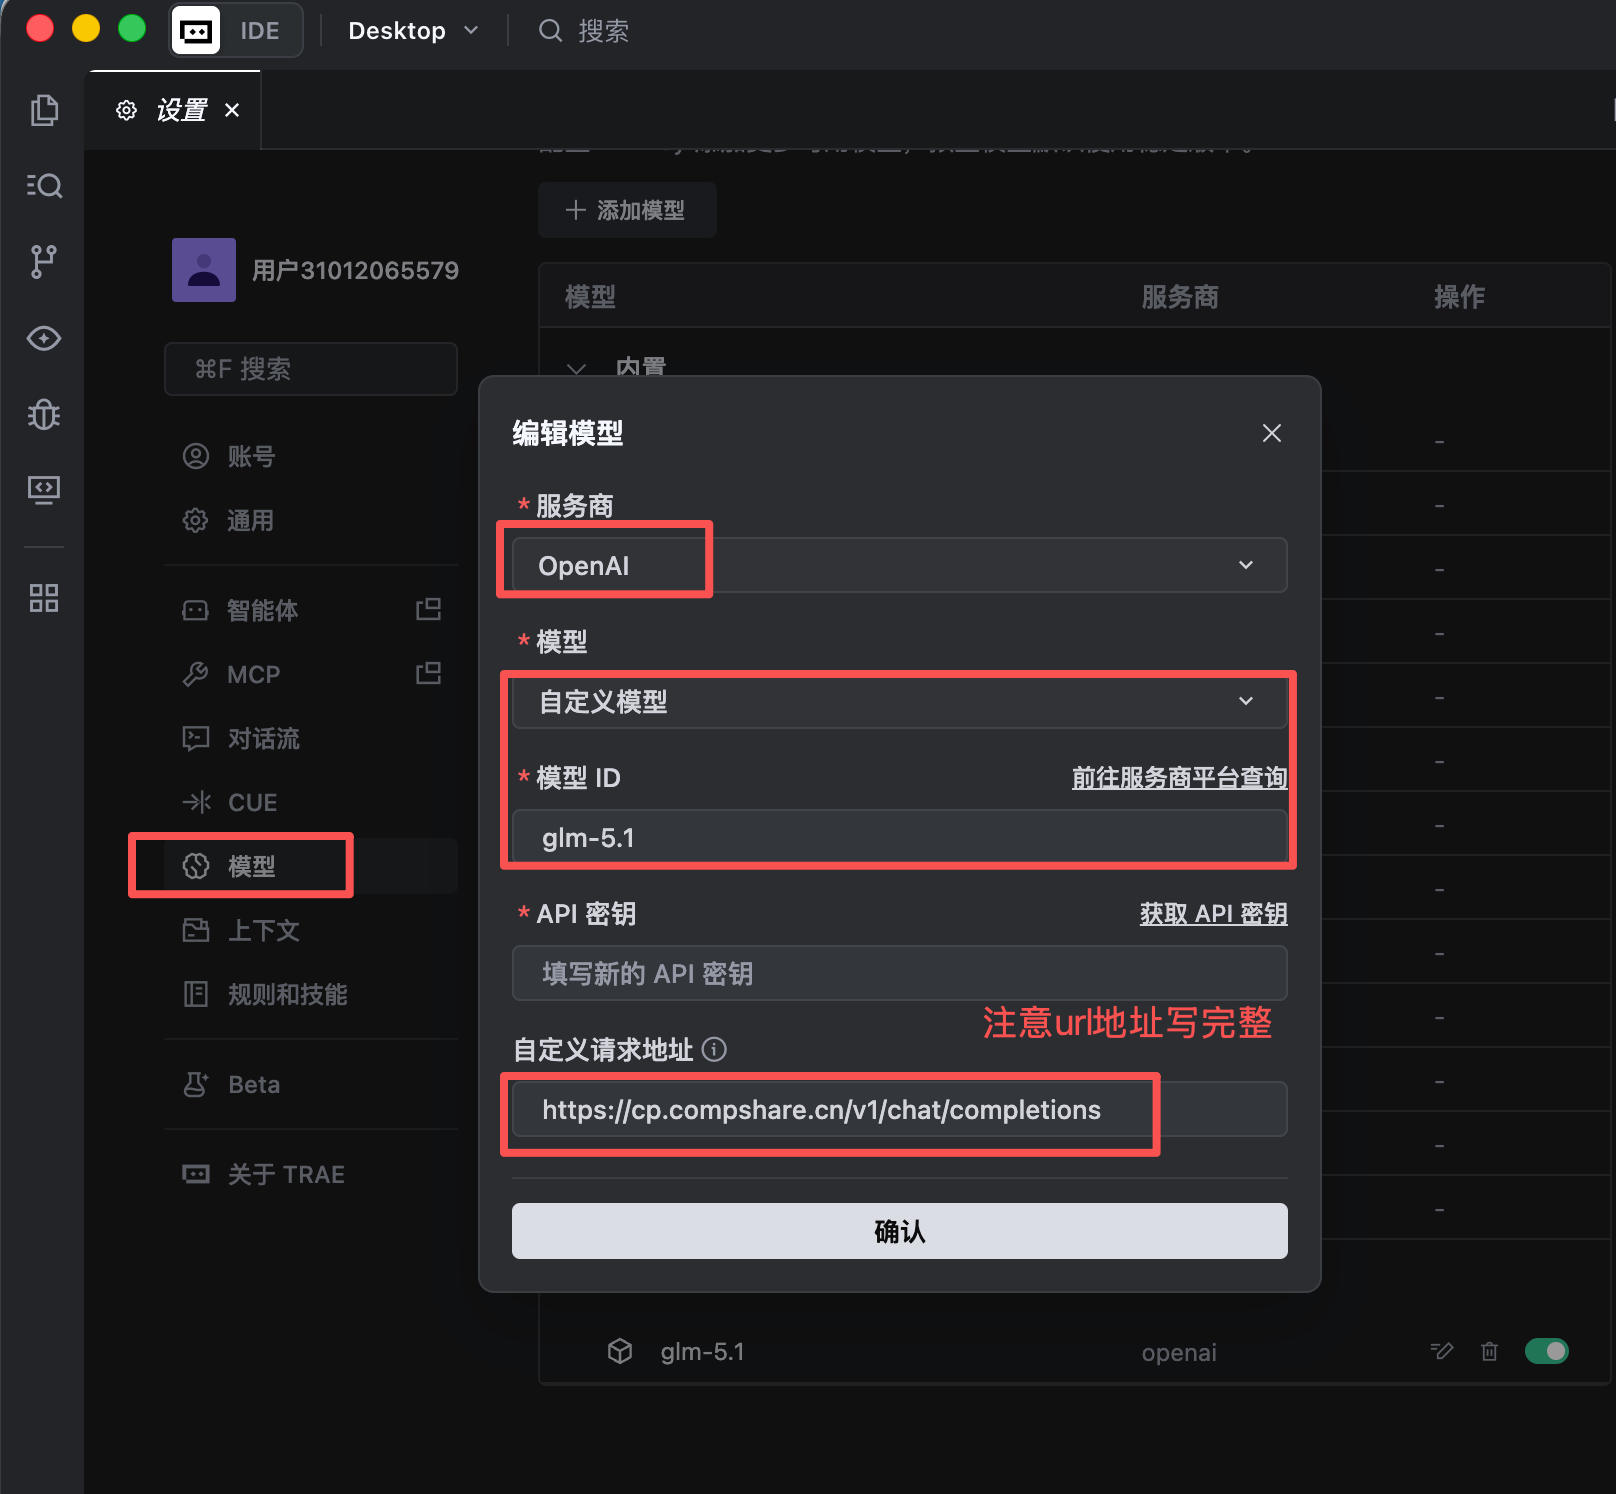This screenshot has width=1616, height=1494.
Task: Go to 模型 settings section
Action: pyautogui.click(x=311, y=866)
